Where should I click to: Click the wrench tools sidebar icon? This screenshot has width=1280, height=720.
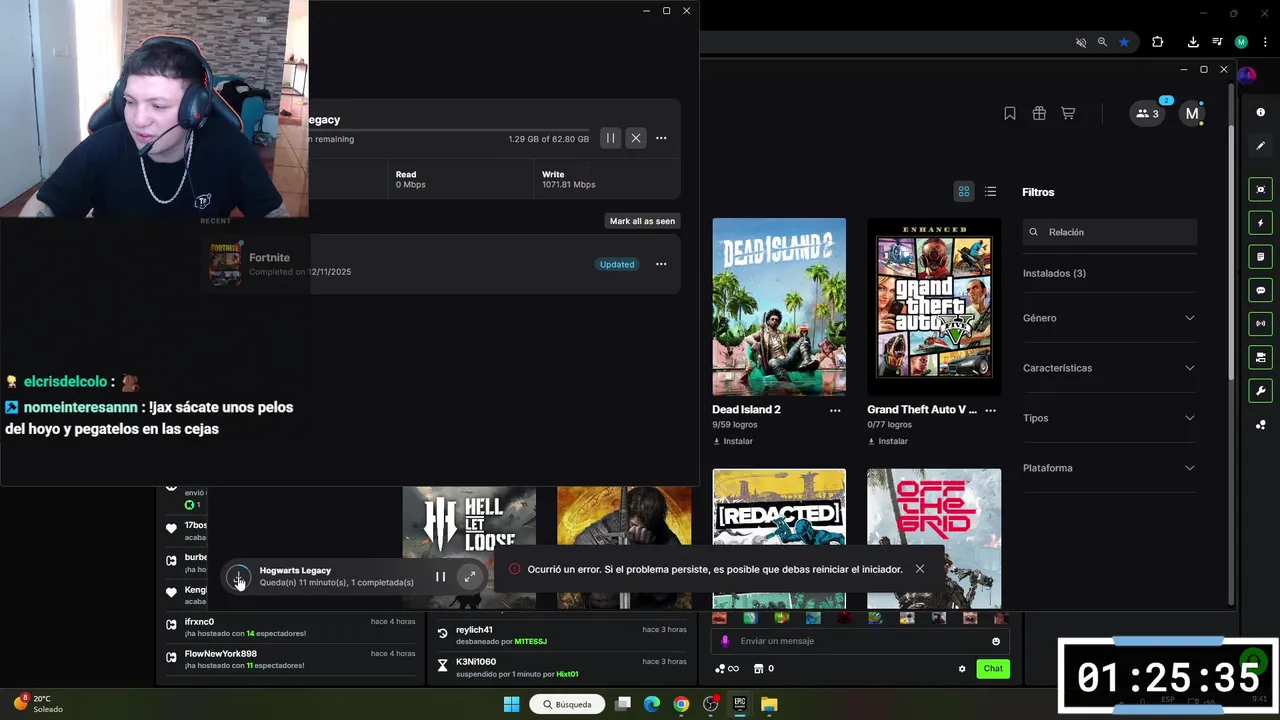click(x=1260, y=391)
